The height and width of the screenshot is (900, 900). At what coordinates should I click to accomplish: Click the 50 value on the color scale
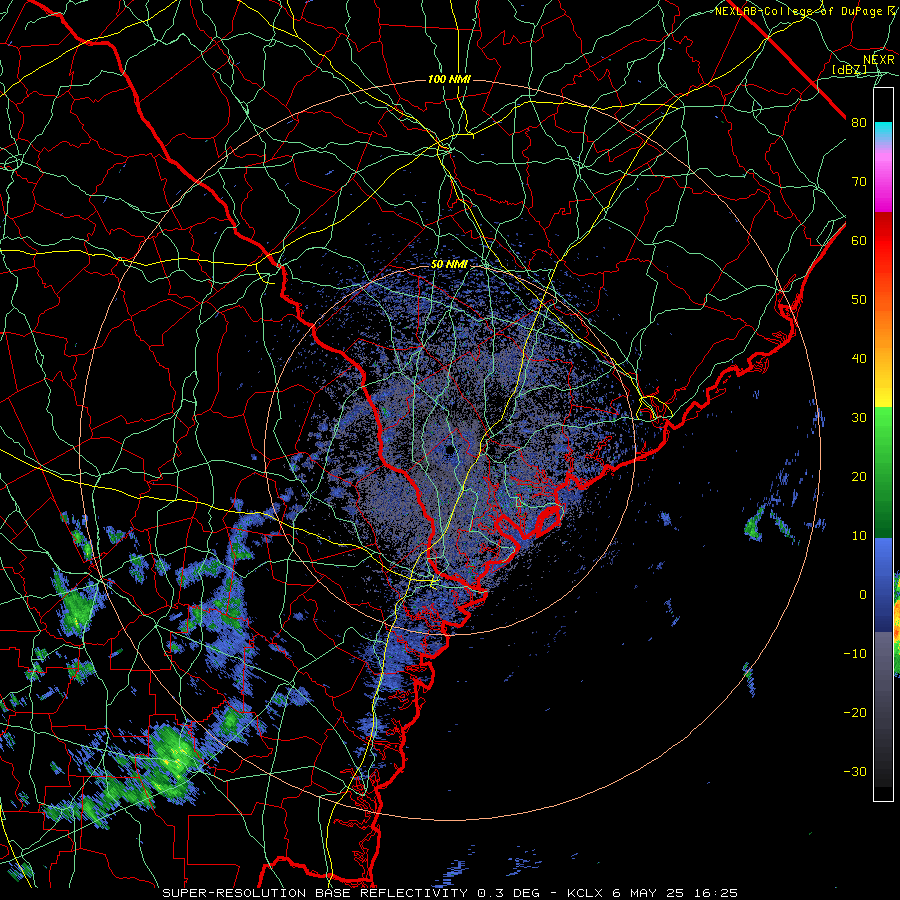[x=859, y=300]
